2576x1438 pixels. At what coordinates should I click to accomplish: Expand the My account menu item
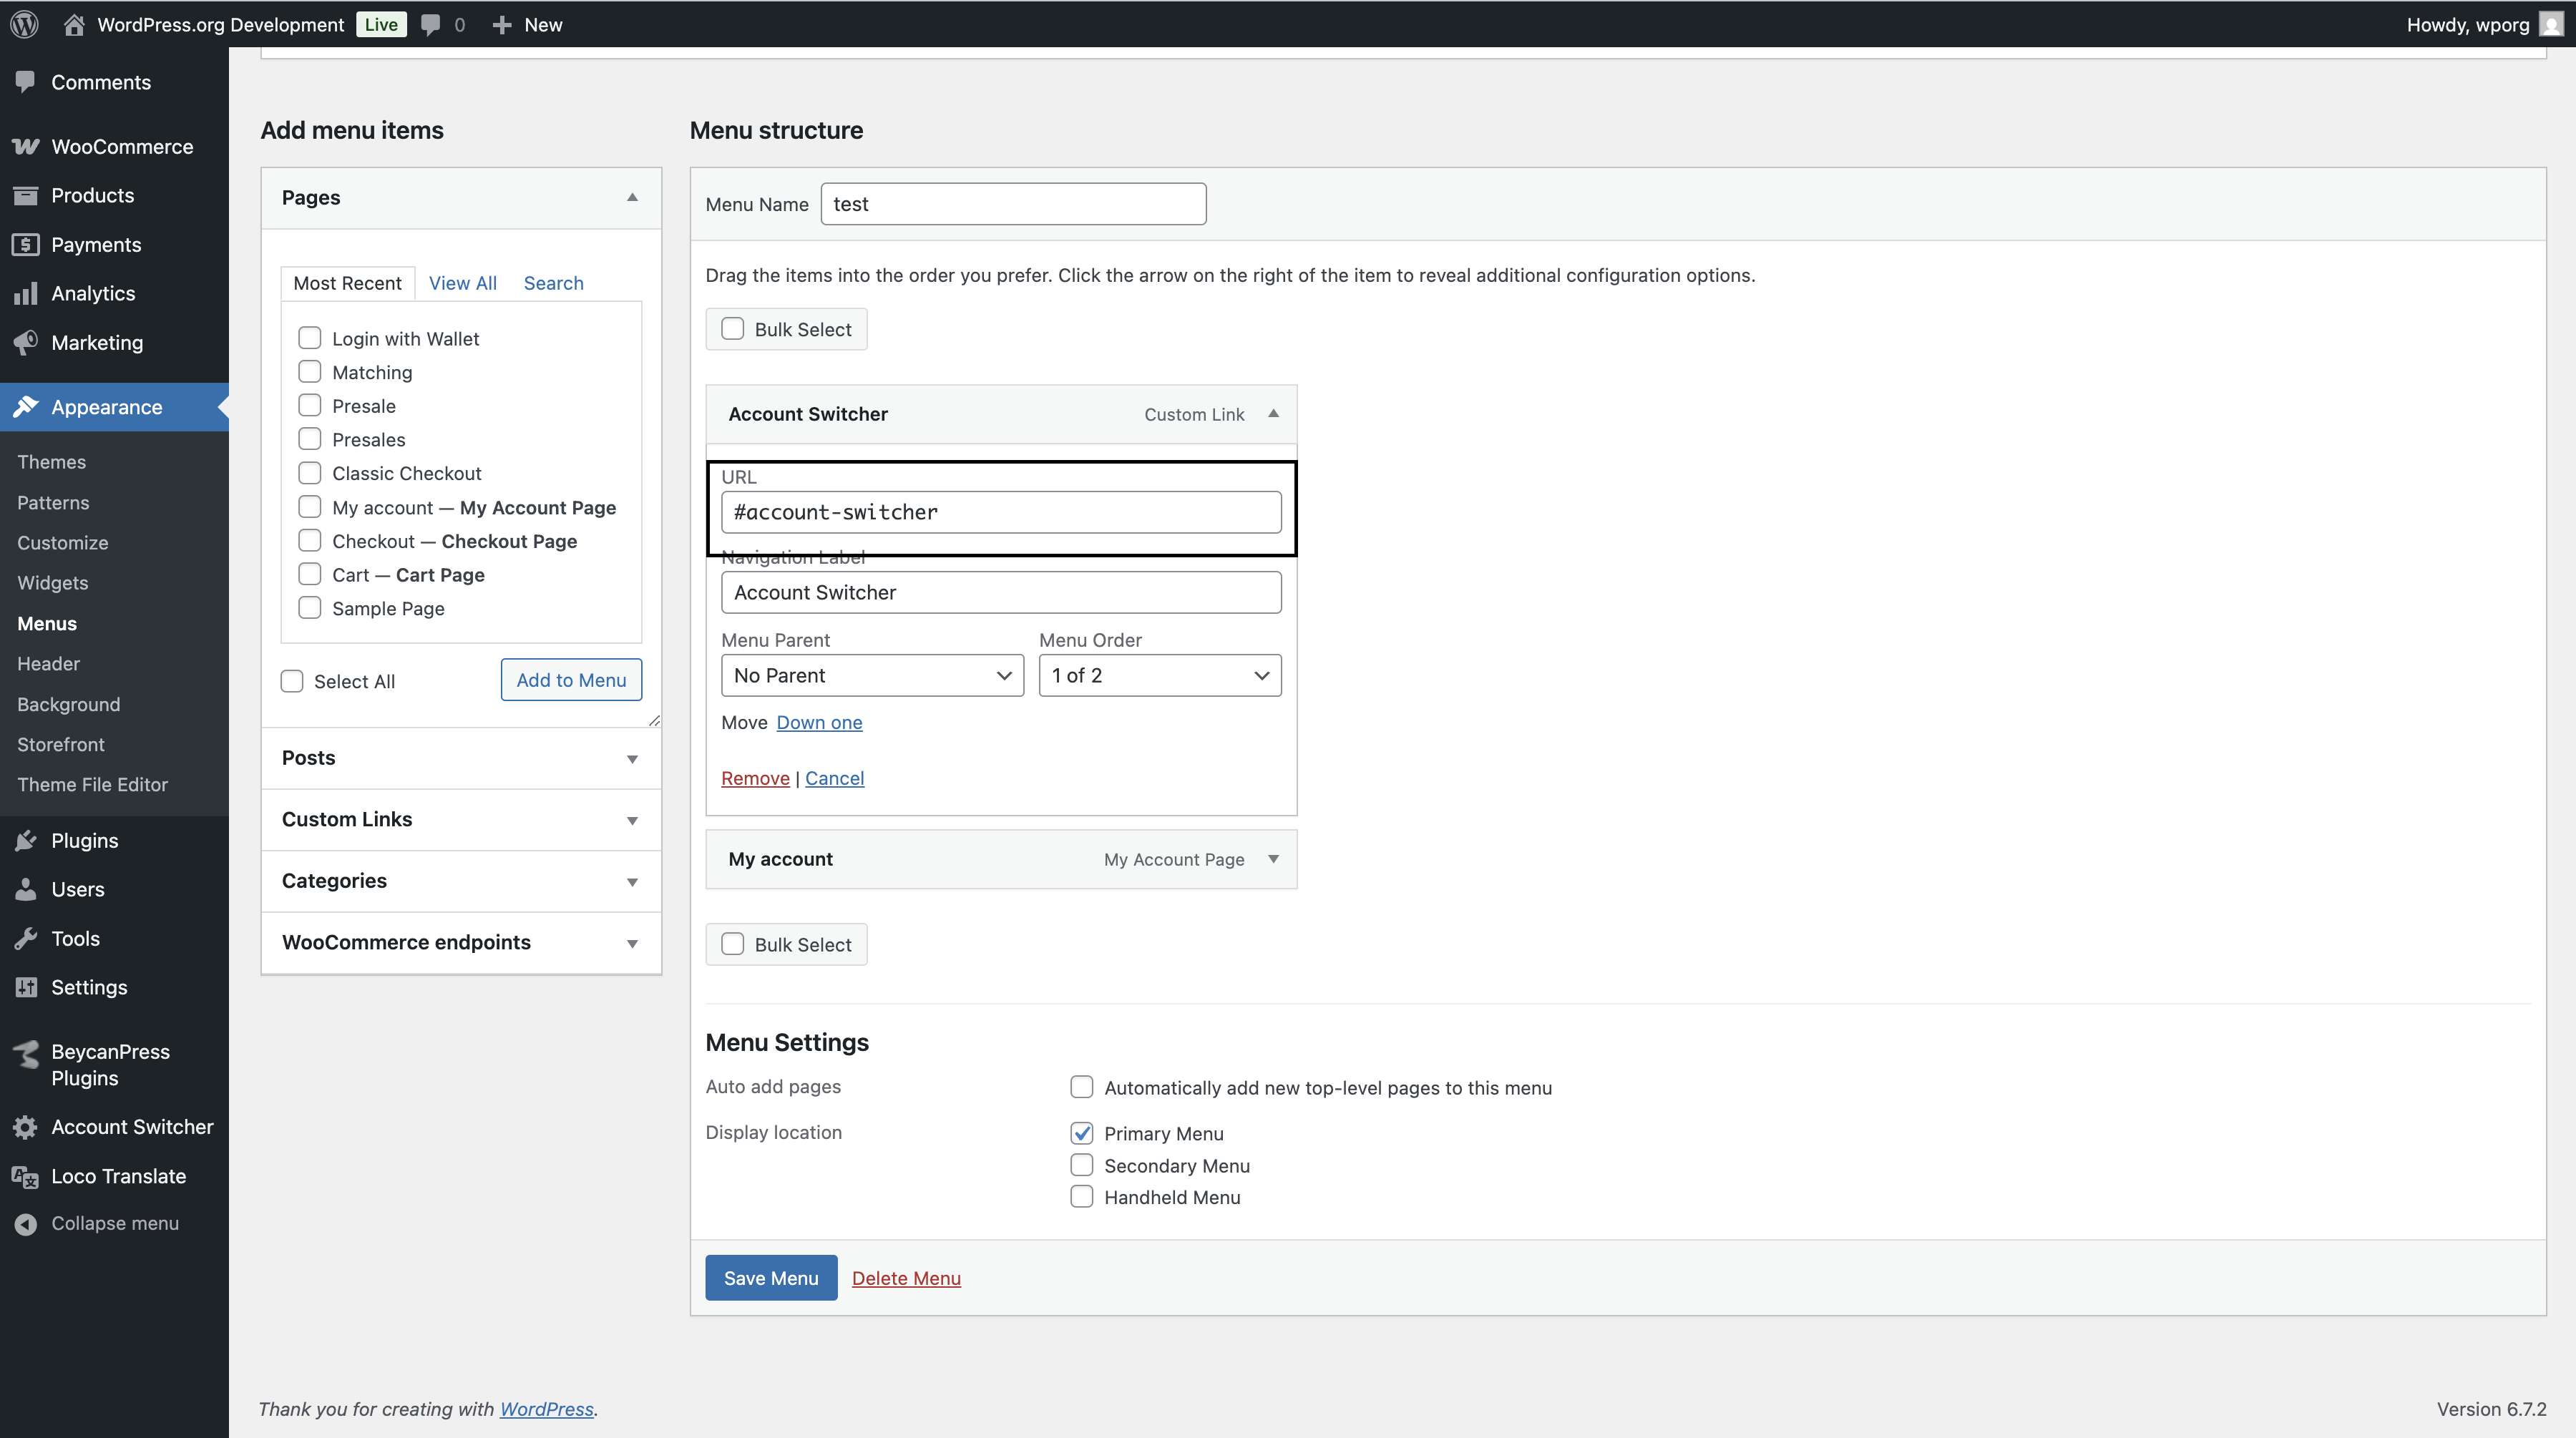pyautogui.click(x=1273, y=859)
